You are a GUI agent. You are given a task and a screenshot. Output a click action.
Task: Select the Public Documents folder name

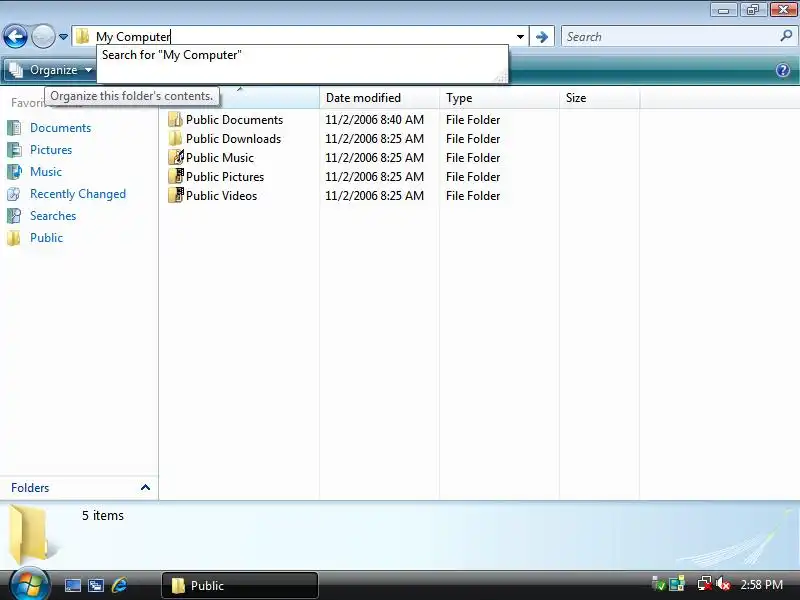point(234,120)
